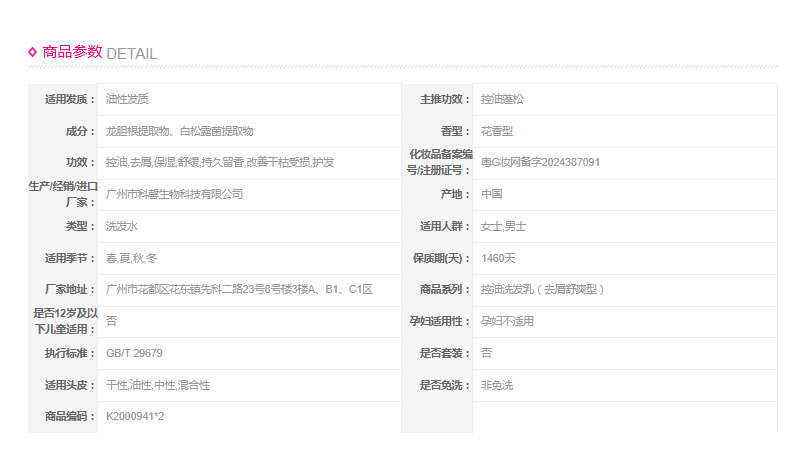Click the 中国 origin value
Screen dimensions: 806x474
(x=491, y=194)
